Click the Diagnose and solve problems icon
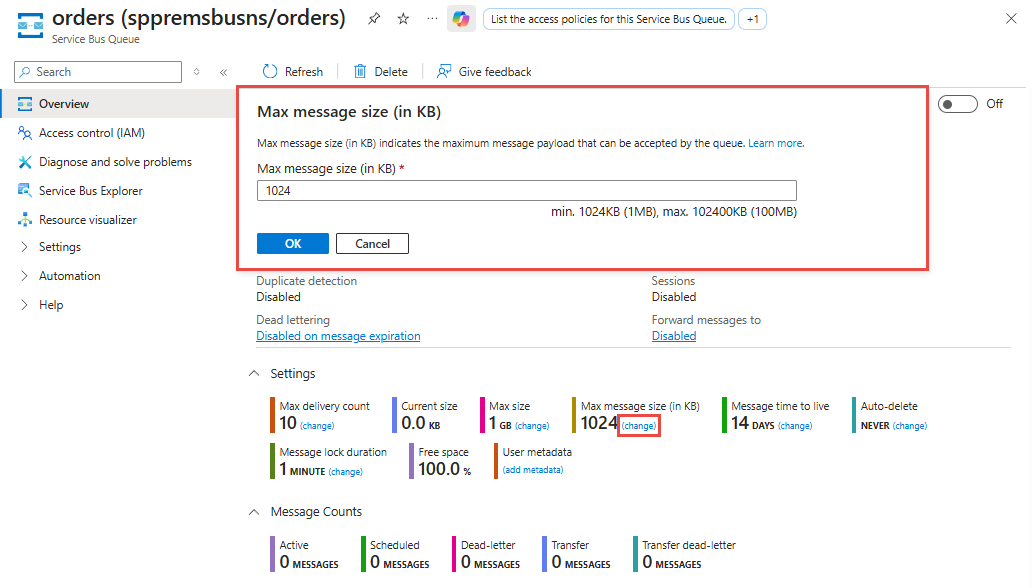The height and width of the screenshot is (588, 1032). pos(25,161)
